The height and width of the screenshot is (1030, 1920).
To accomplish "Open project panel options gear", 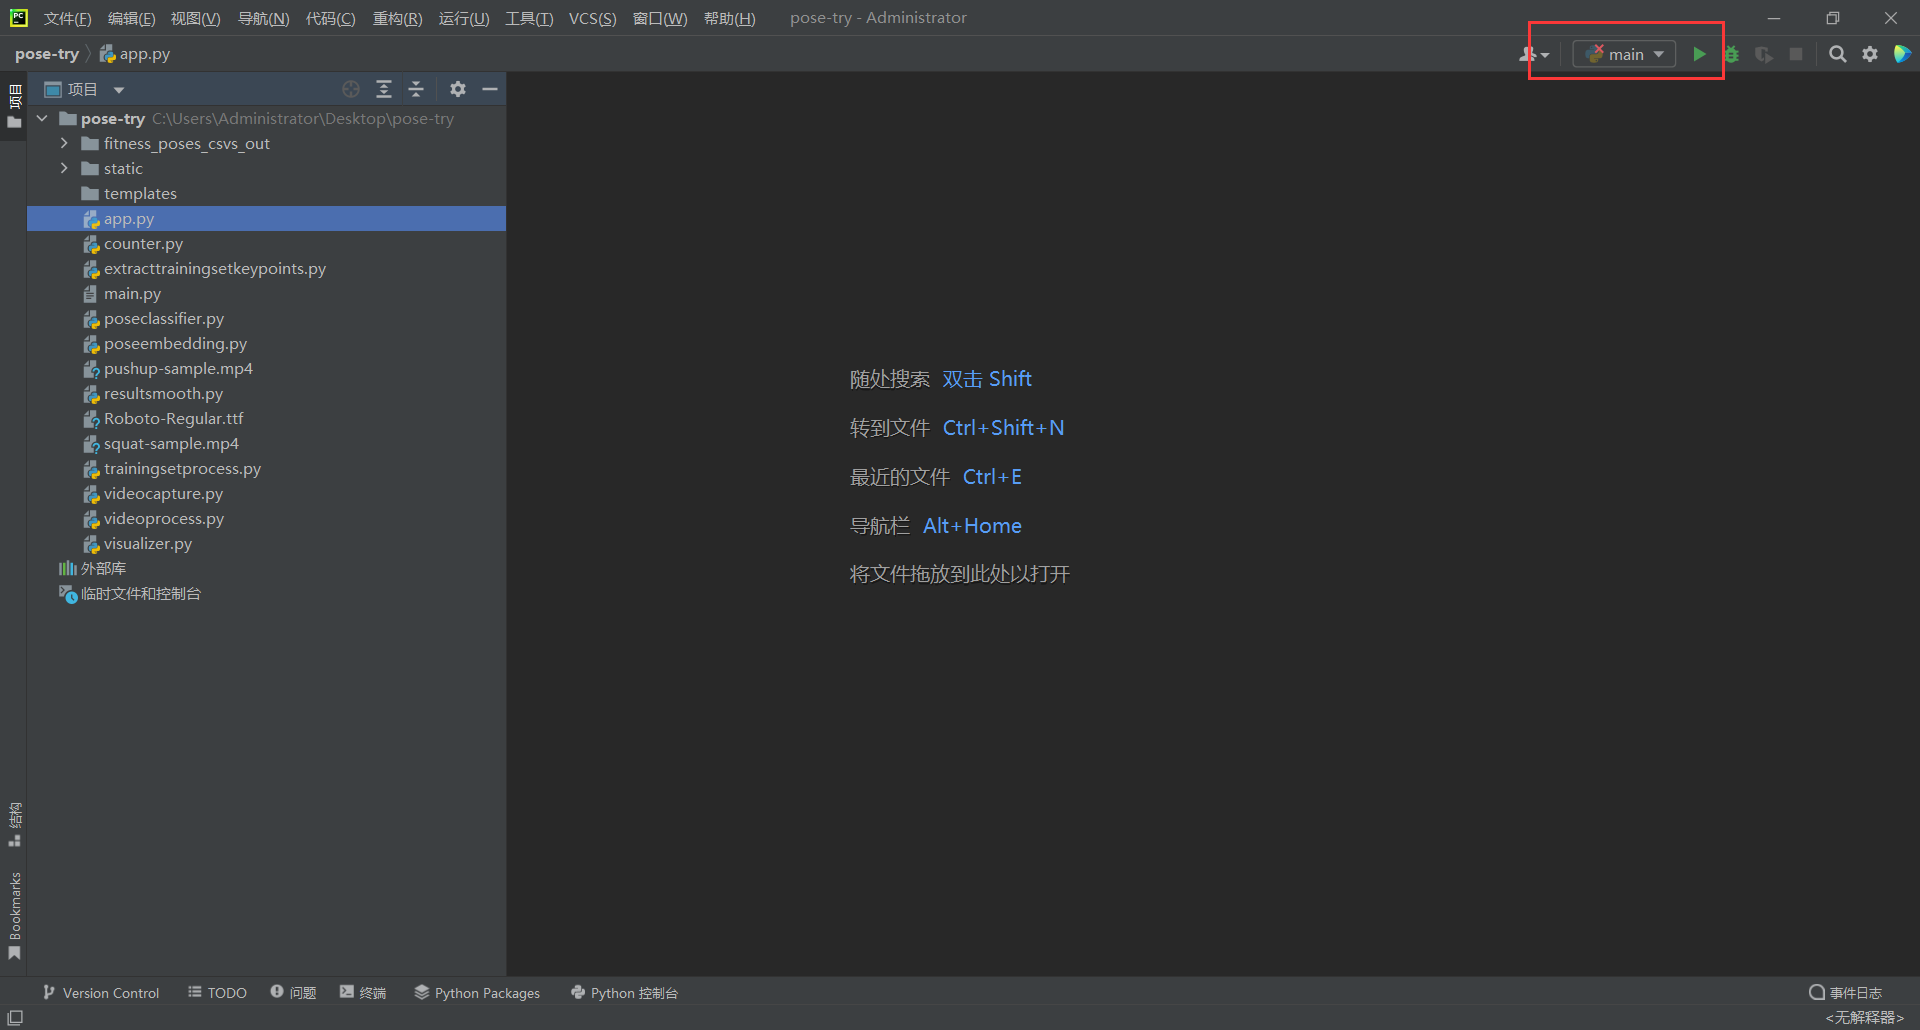I will coord(458,89).
